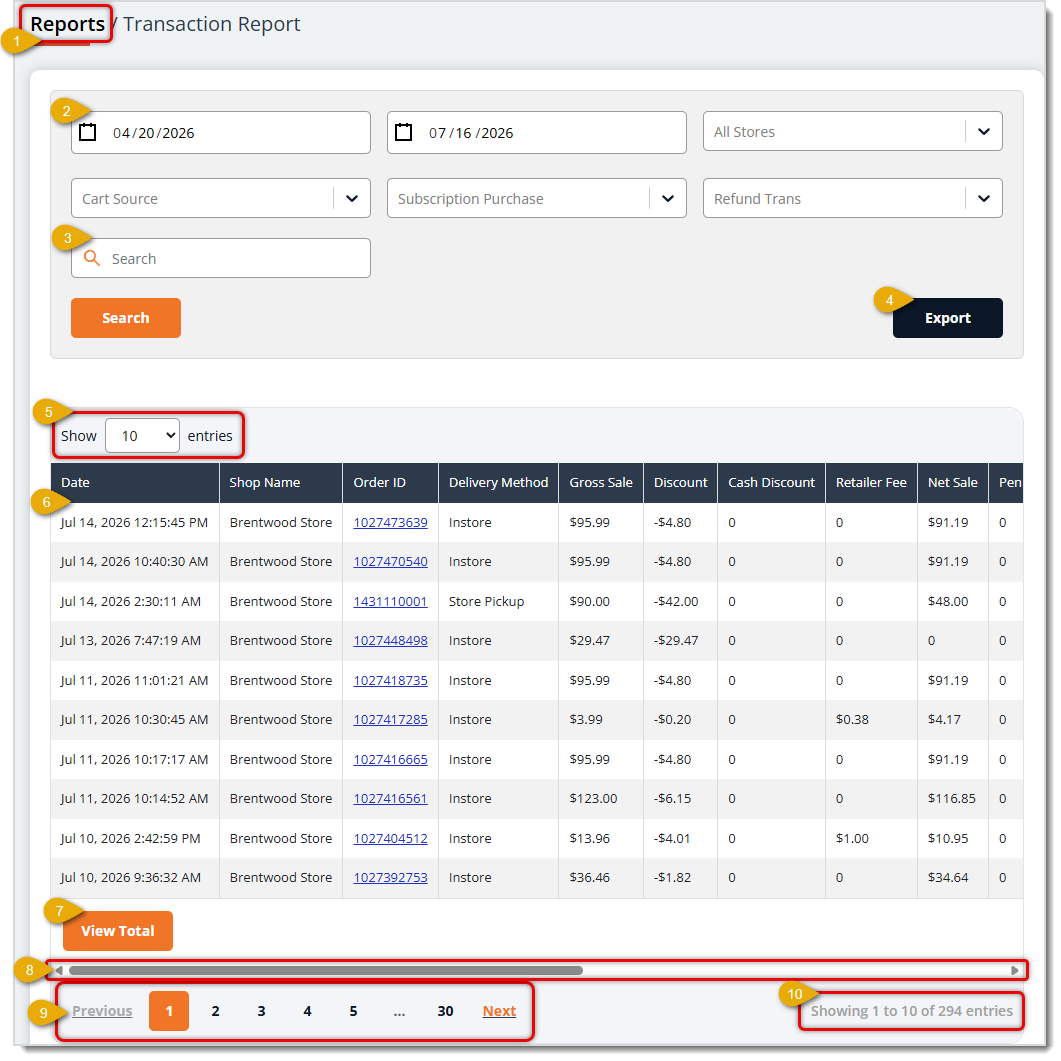Go to page 5
Viewport: 1061px width, 1061px height.
(x=353, y=1011)
